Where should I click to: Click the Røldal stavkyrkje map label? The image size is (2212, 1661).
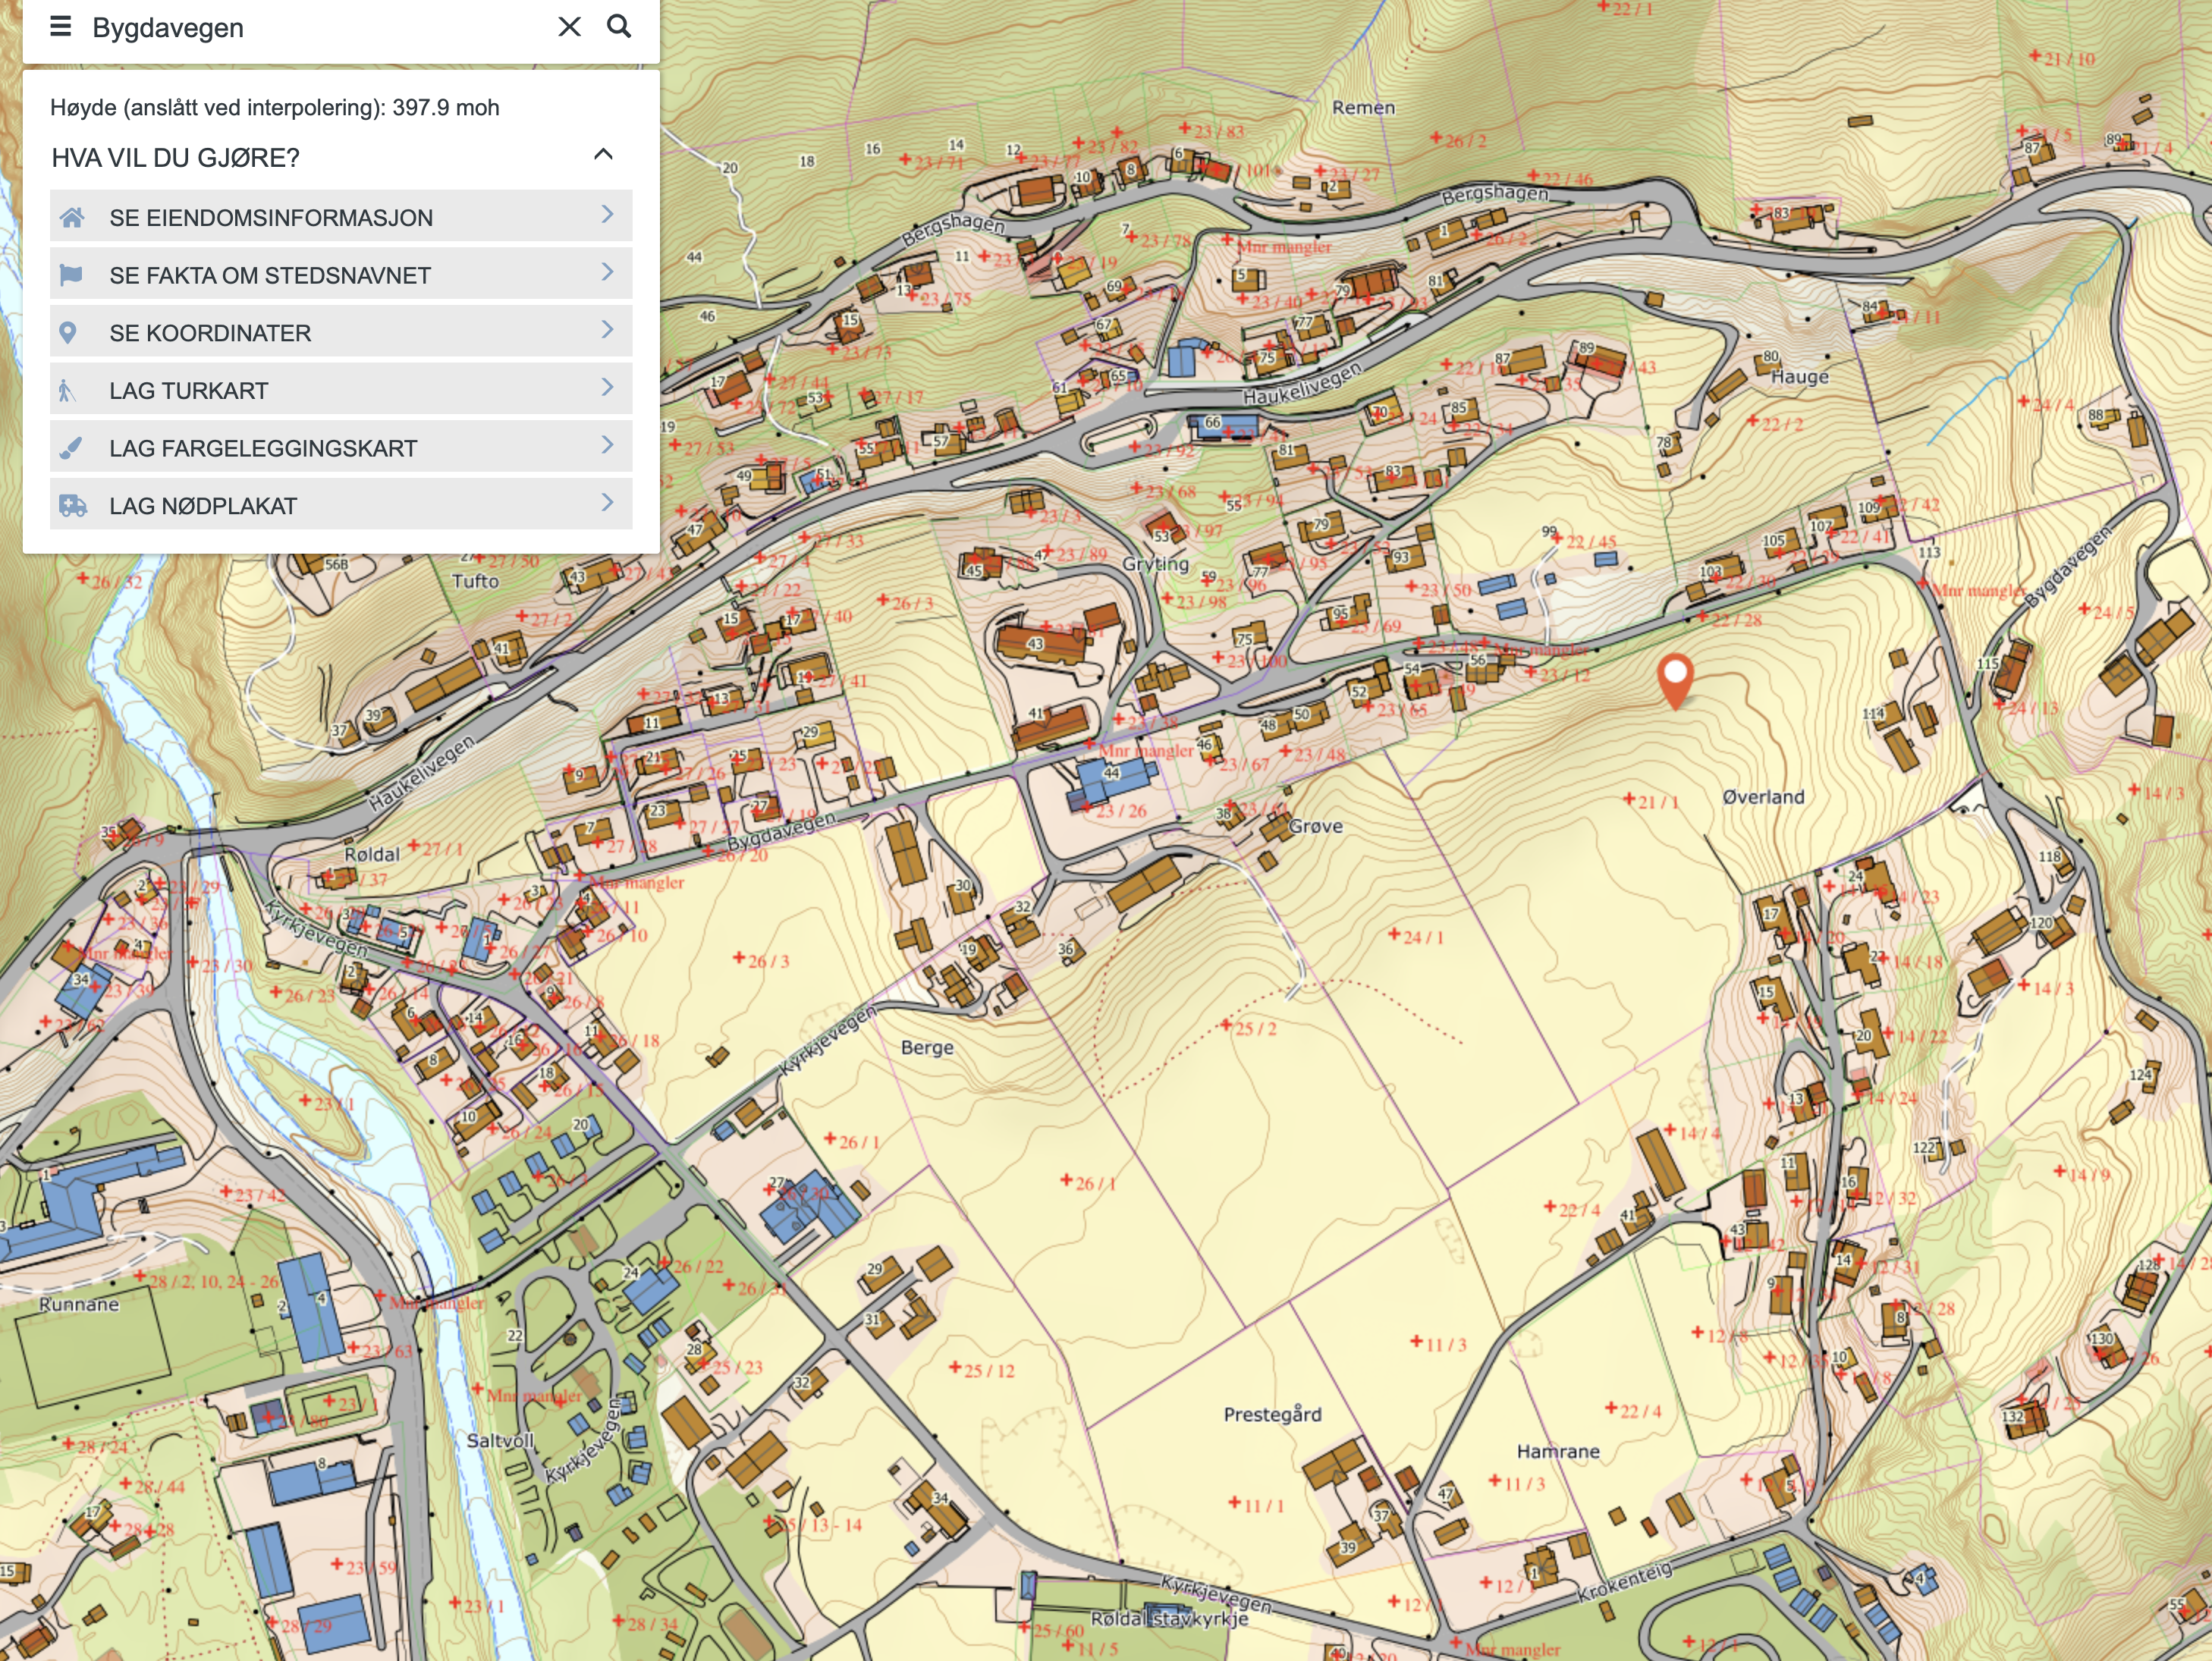1169,1619
